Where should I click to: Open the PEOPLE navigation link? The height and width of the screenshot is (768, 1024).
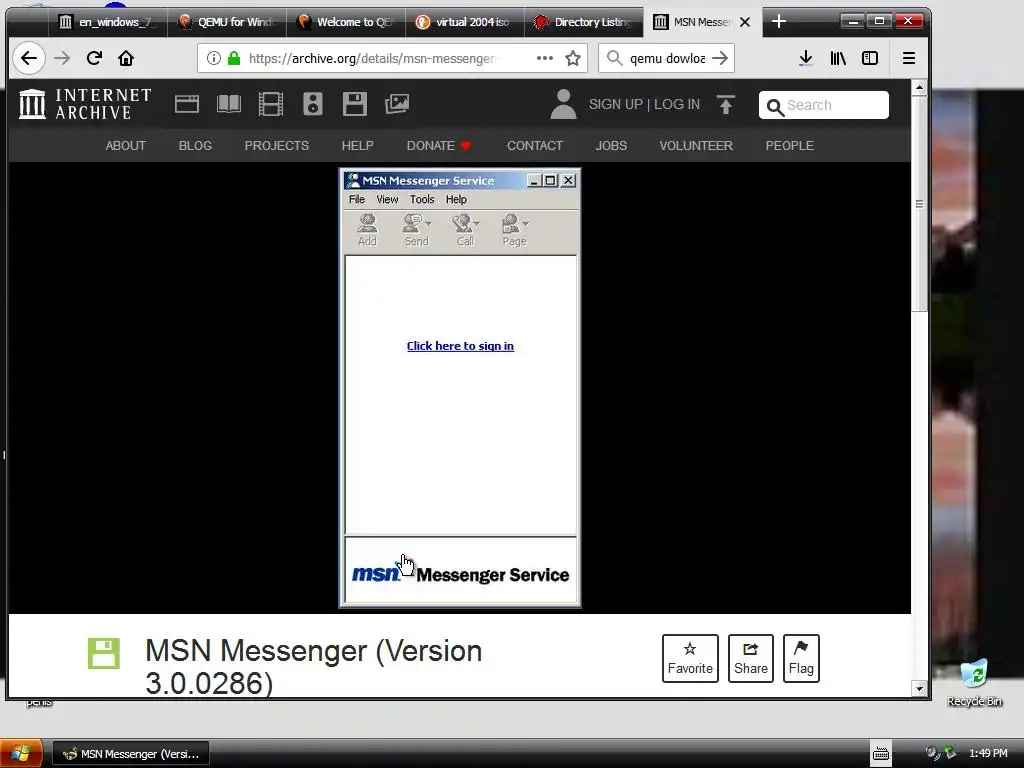(790, 146)
